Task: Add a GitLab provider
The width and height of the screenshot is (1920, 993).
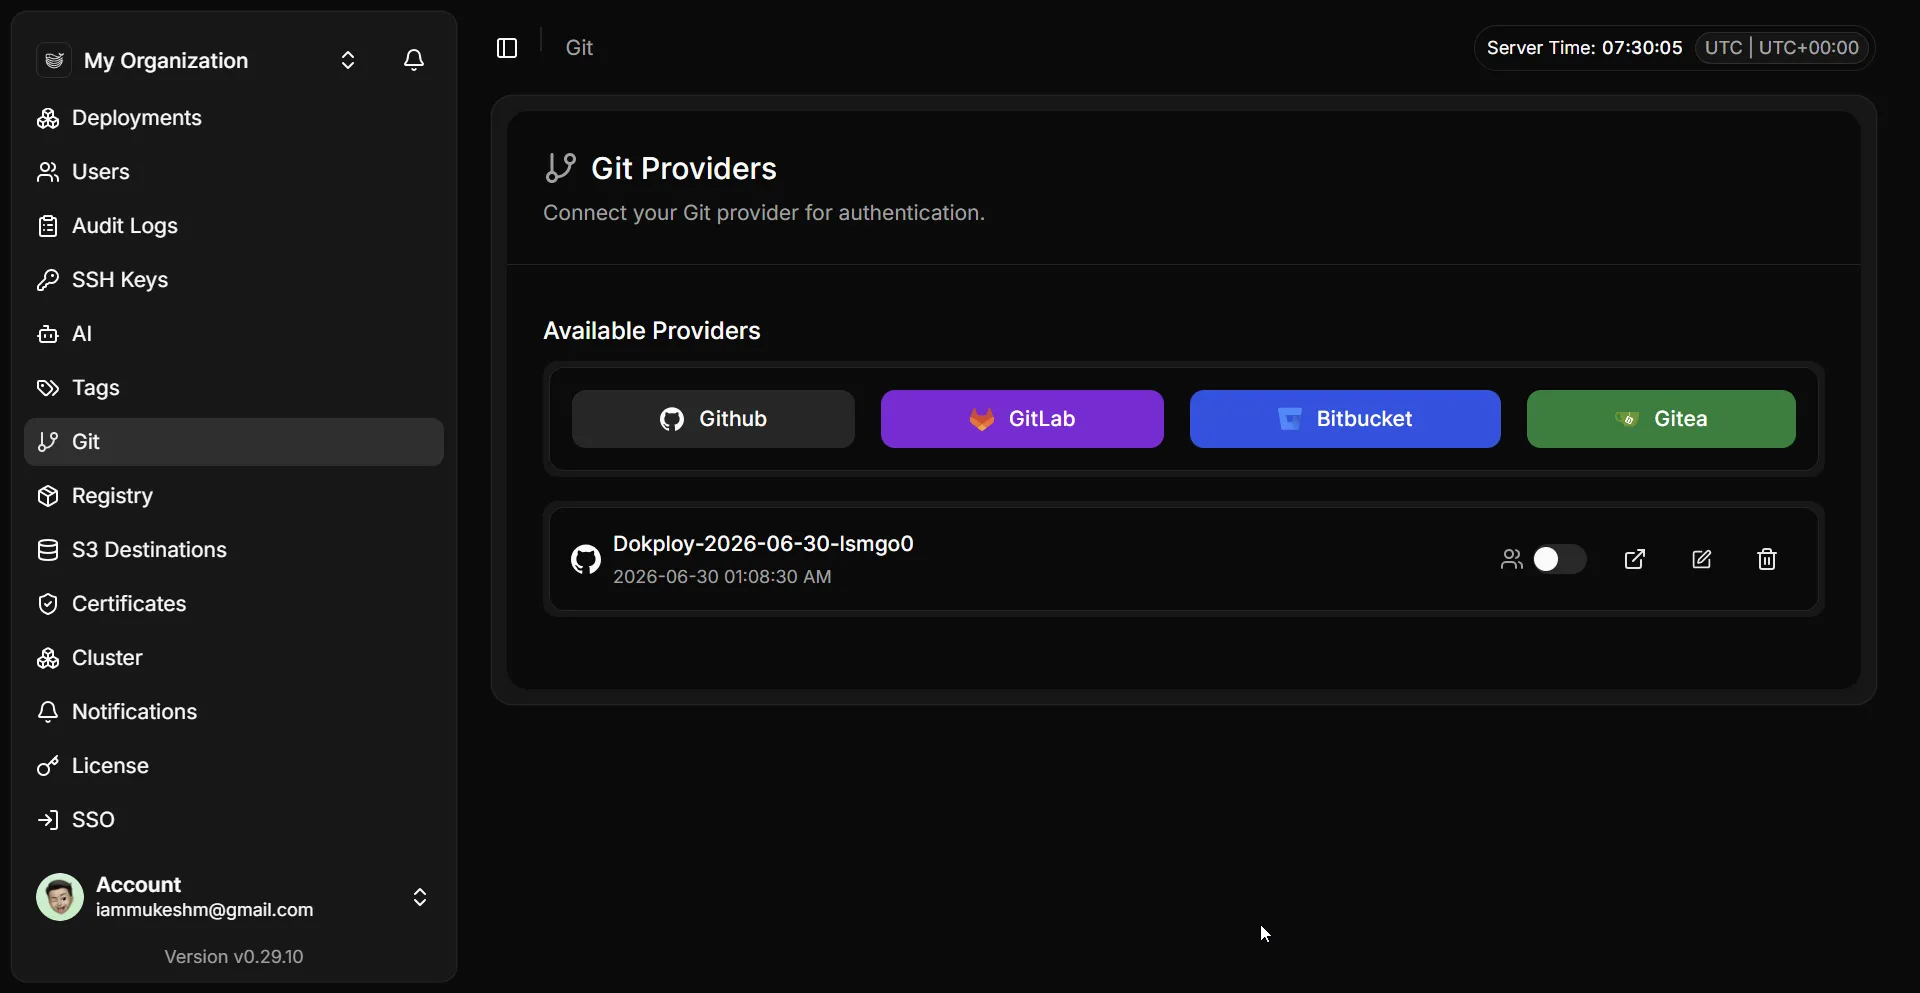Action: (x=1022, y=419)
